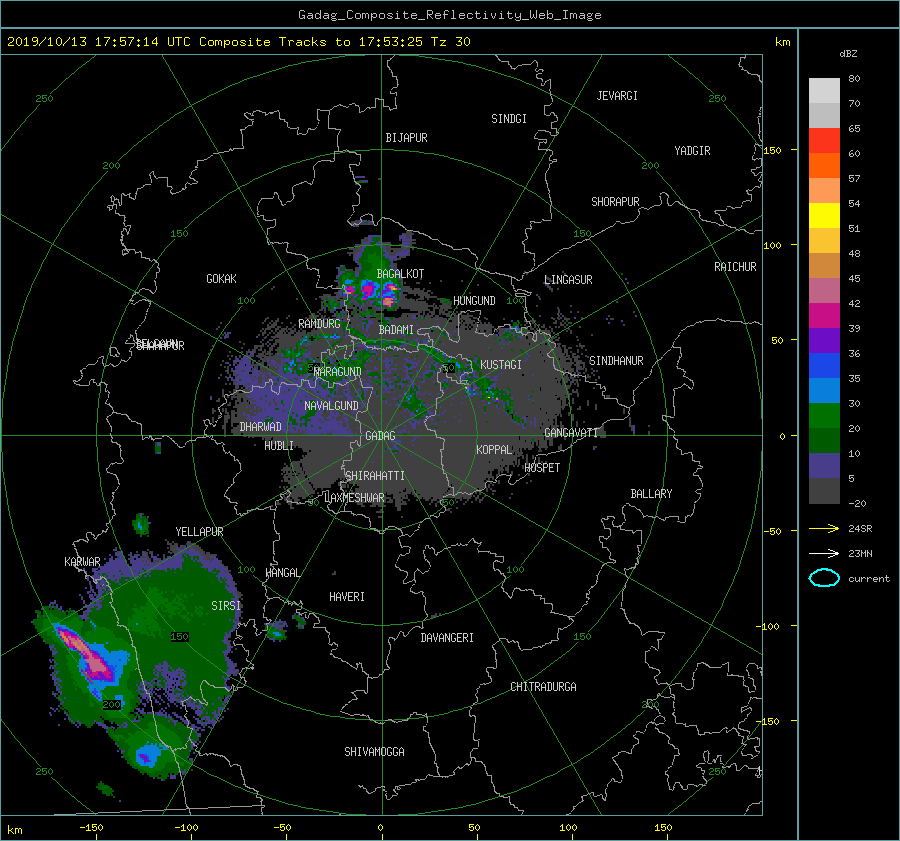Click the NAVALGUND town label
900x841 pixels.
coord(331,406)
